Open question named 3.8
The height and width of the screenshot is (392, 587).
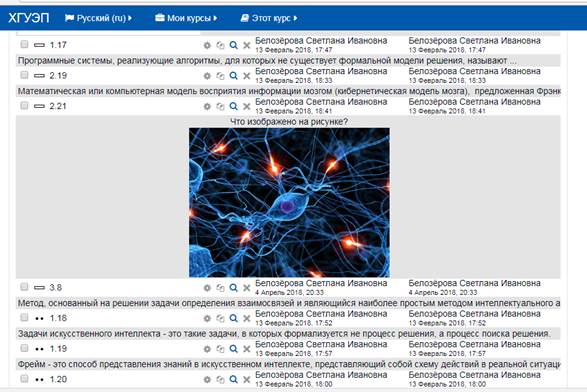click(56, 288)
